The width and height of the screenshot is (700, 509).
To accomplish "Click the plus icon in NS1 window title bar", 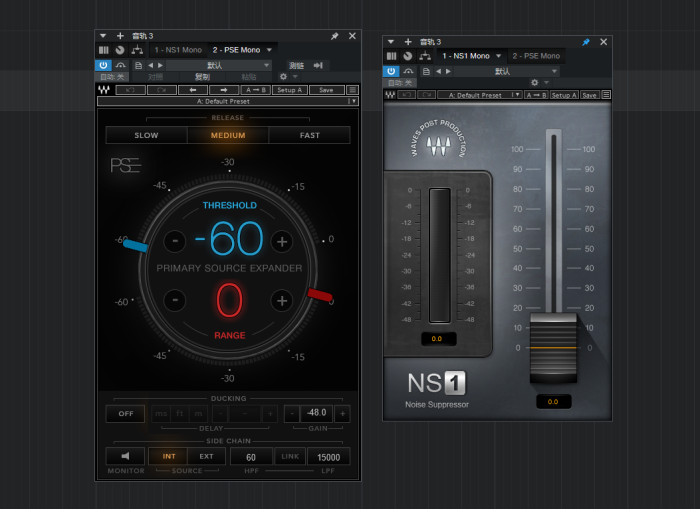I will [x=408, y=42].
